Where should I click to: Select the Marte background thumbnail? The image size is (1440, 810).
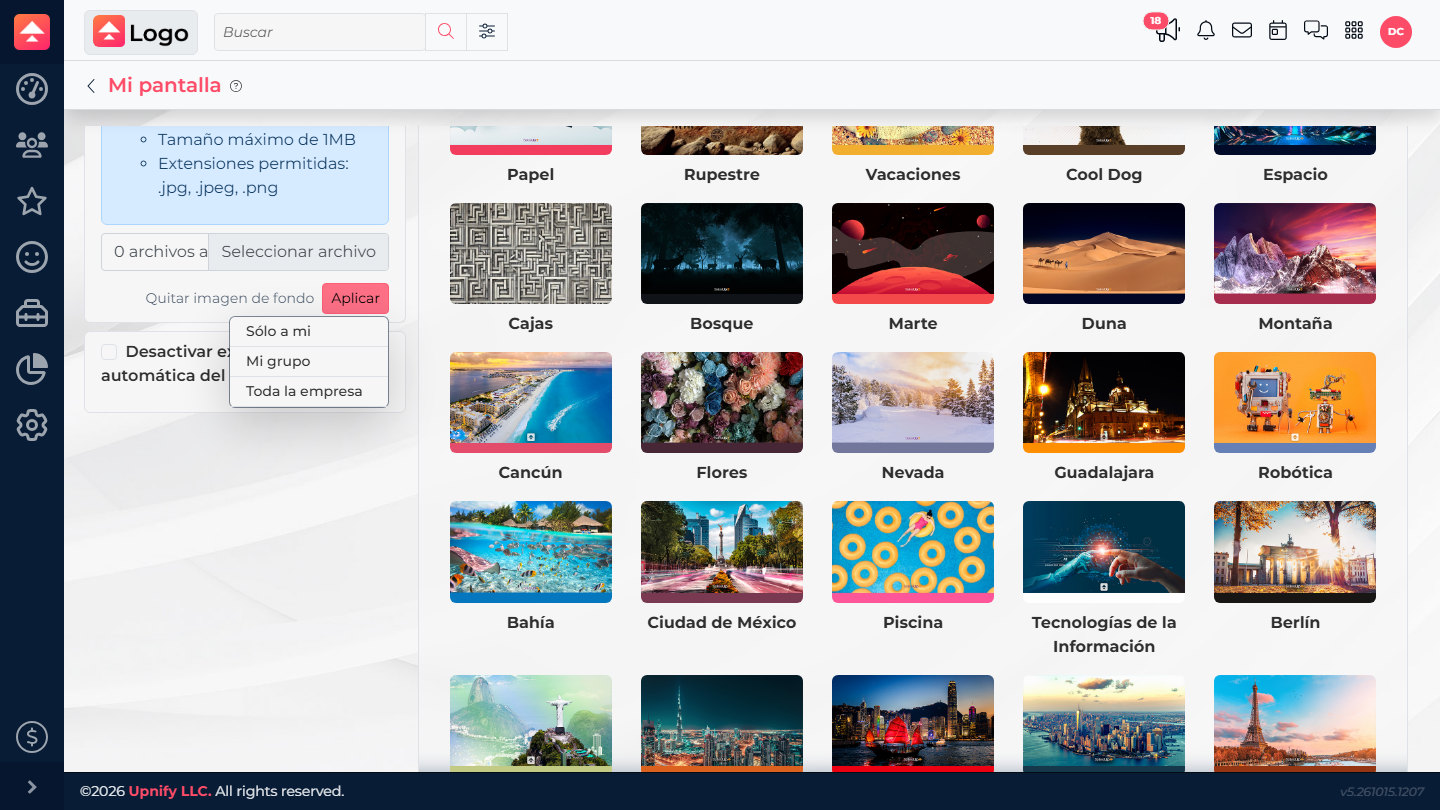coord(913,253)
